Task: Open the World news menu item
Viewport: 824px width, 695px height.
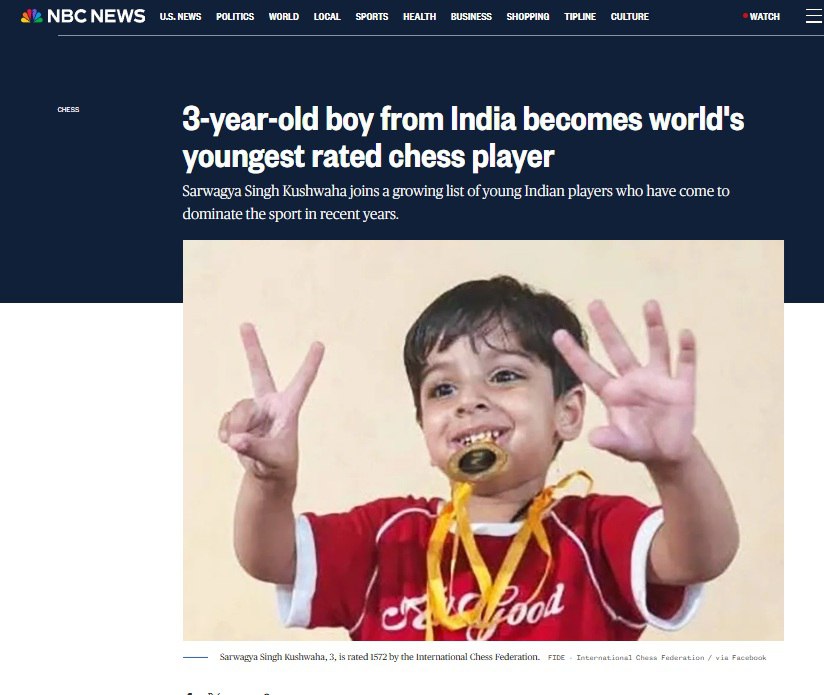Action: 284,17
